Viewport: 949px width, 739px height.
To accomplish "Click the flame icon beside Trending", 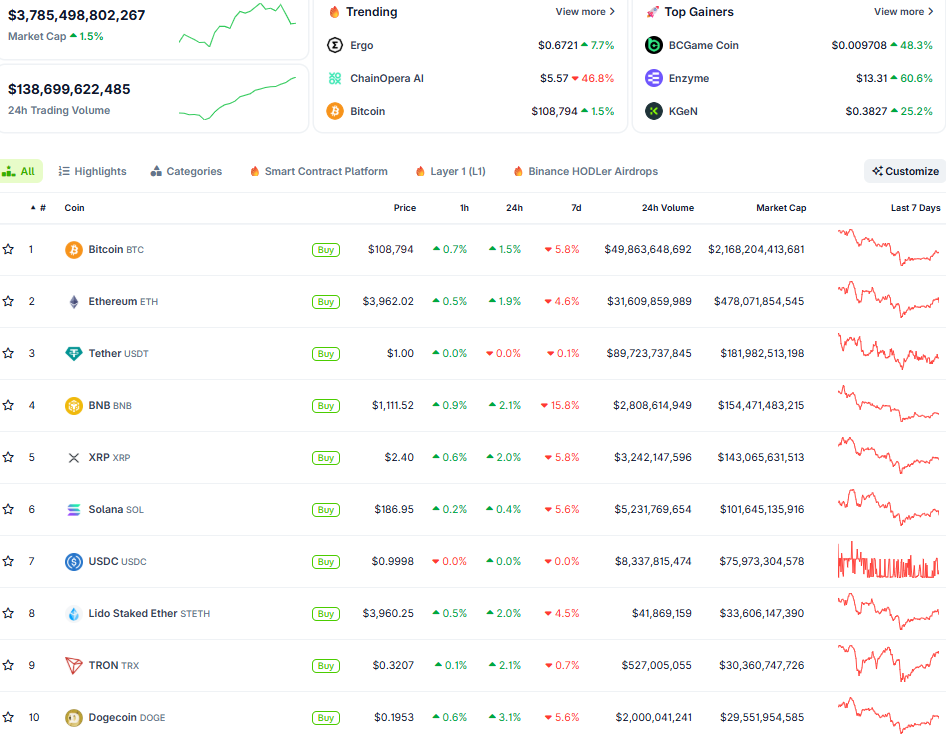I will [x=335, y=12].
